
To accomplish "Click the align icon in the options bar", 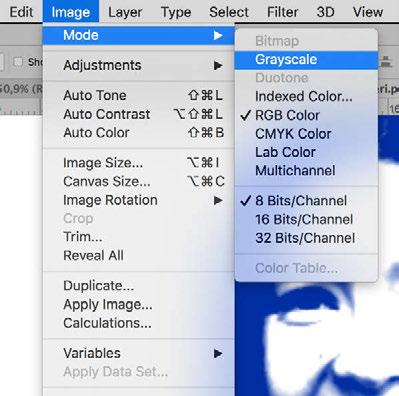I will coord(386,61).
